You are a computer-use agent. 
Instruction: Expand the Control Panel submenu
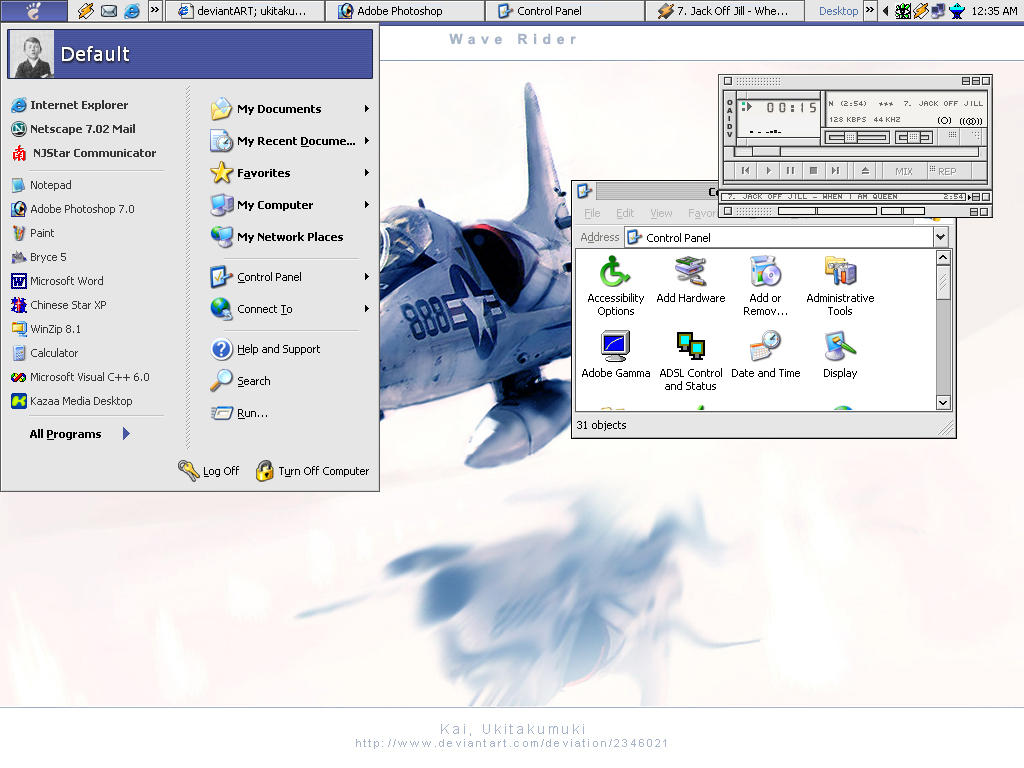(367, 277)
